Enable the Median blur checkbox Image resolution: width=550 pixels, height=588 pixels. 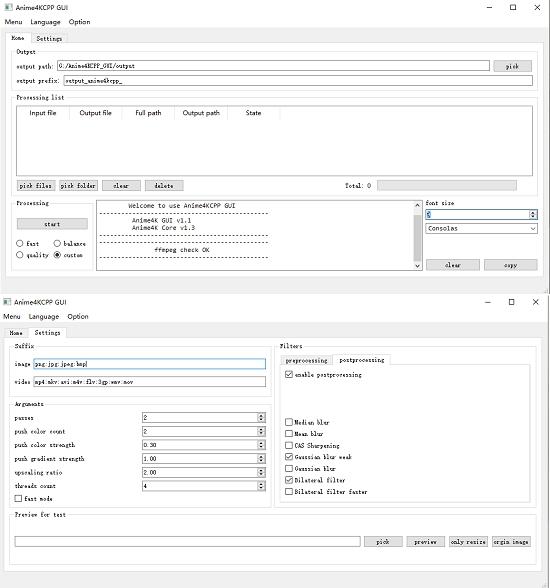tap(289, 422)
